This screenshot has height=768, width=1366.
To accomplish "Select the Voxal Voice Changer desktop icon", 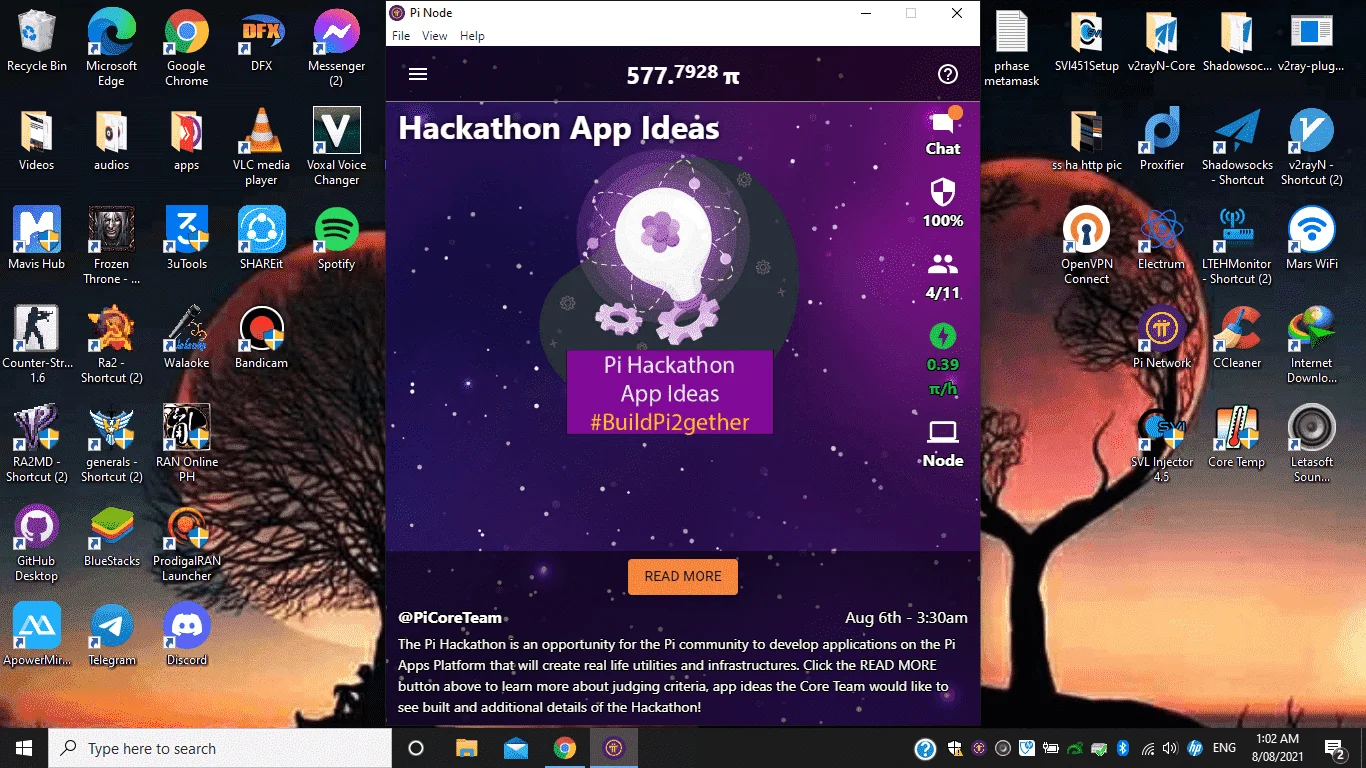I will (x=336, y=146).
